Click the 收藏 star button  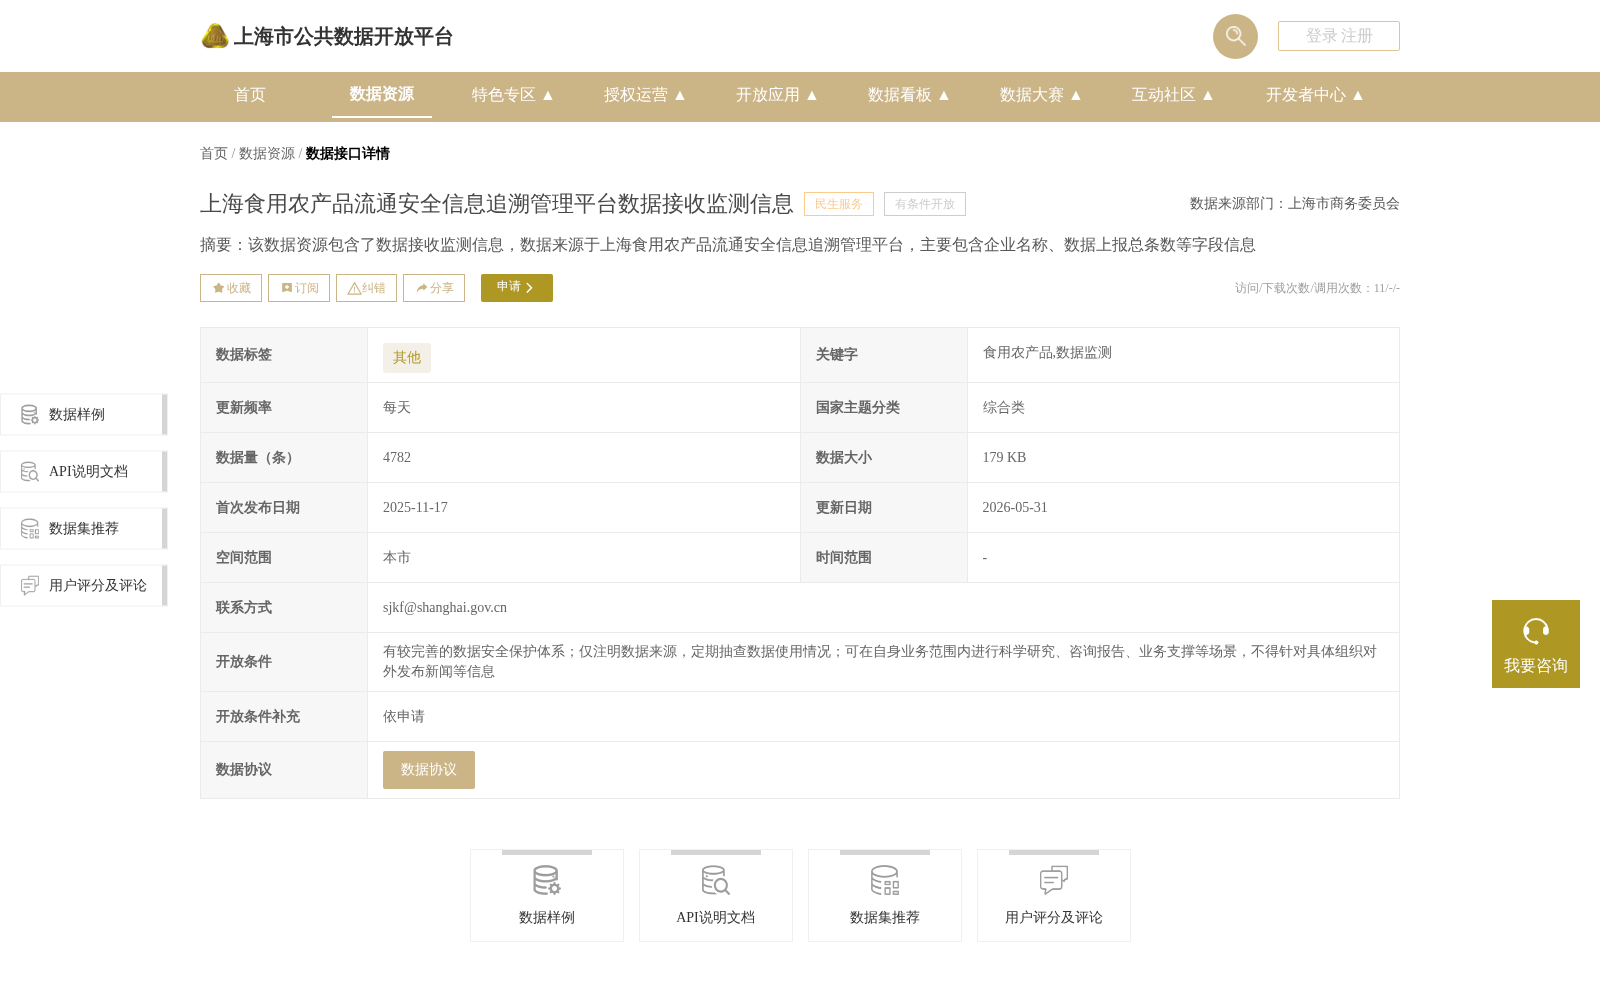click(231, 288)
